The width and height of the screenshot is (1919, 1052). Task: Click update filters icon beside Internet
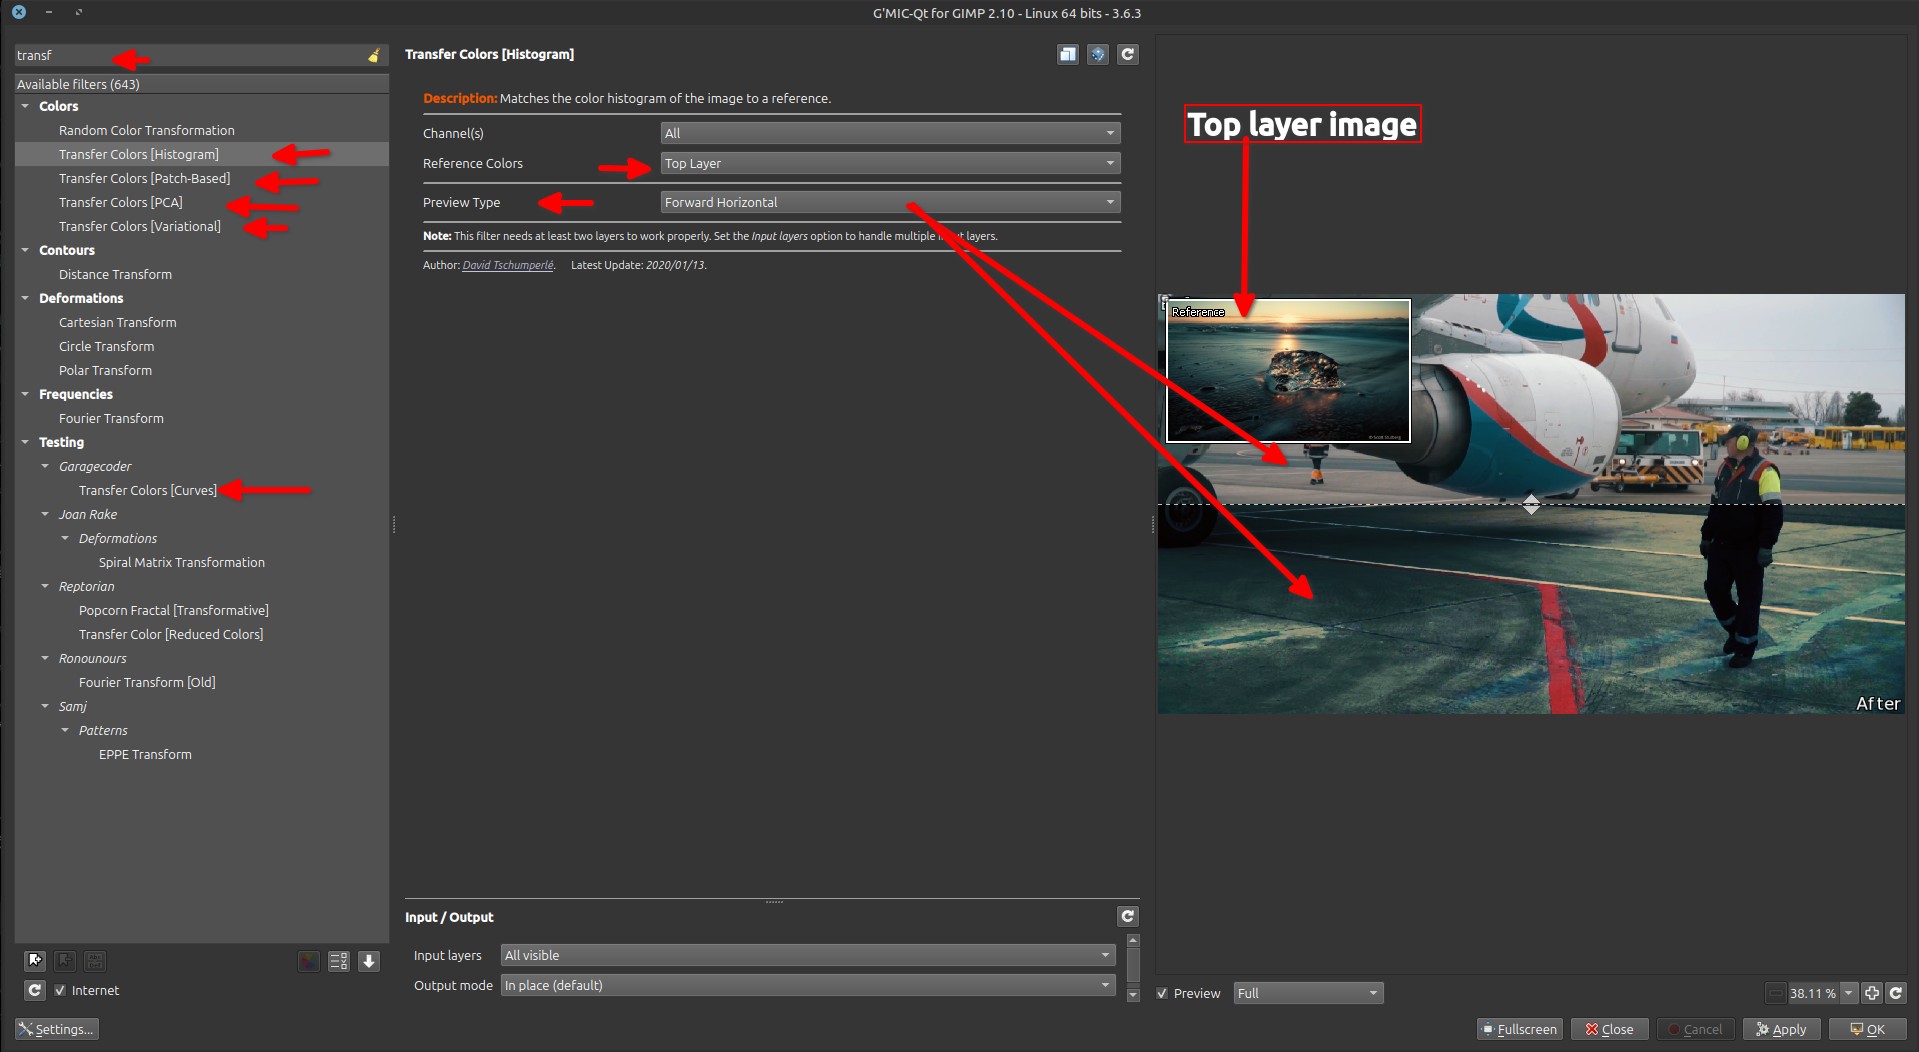[x=35, y=990]
